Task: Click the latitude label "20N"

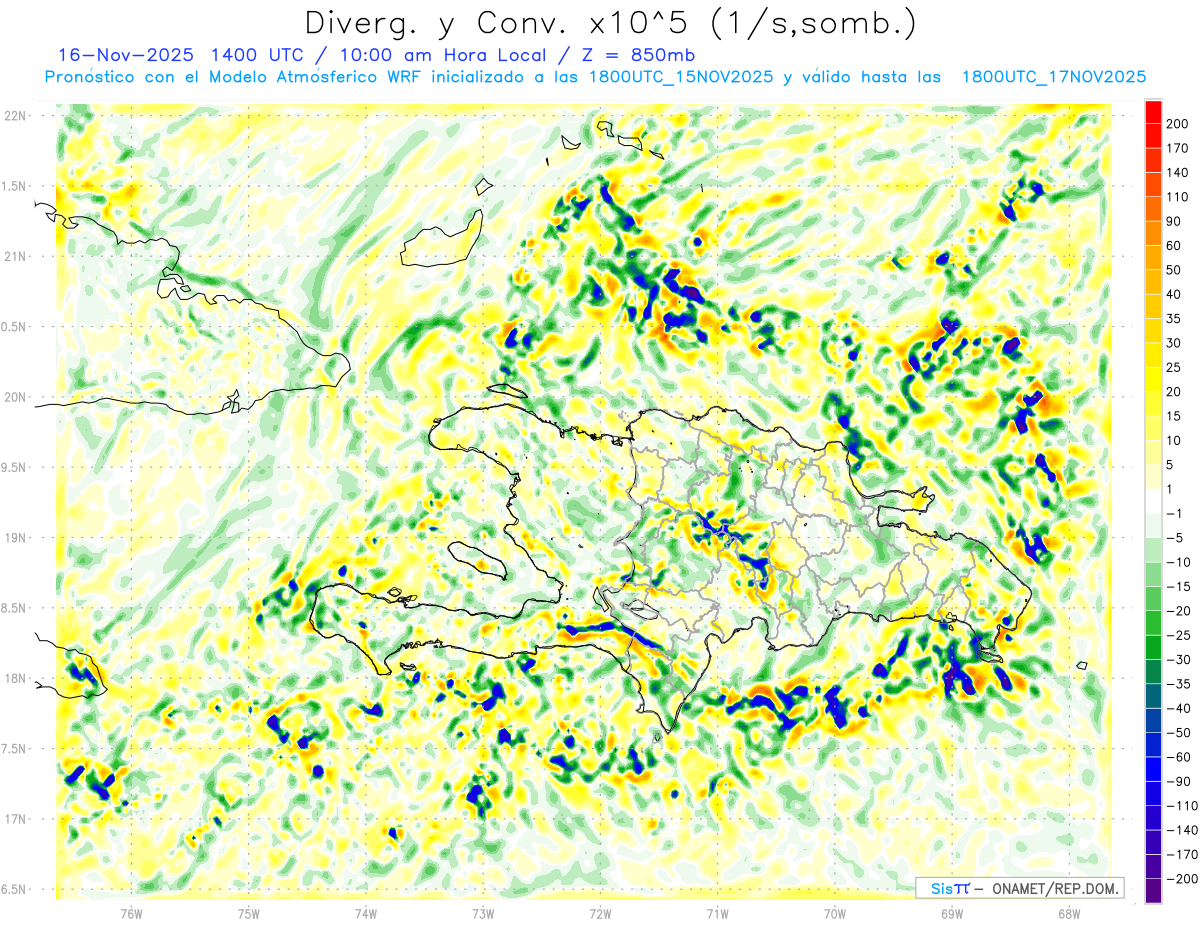Action: [15, 397]
